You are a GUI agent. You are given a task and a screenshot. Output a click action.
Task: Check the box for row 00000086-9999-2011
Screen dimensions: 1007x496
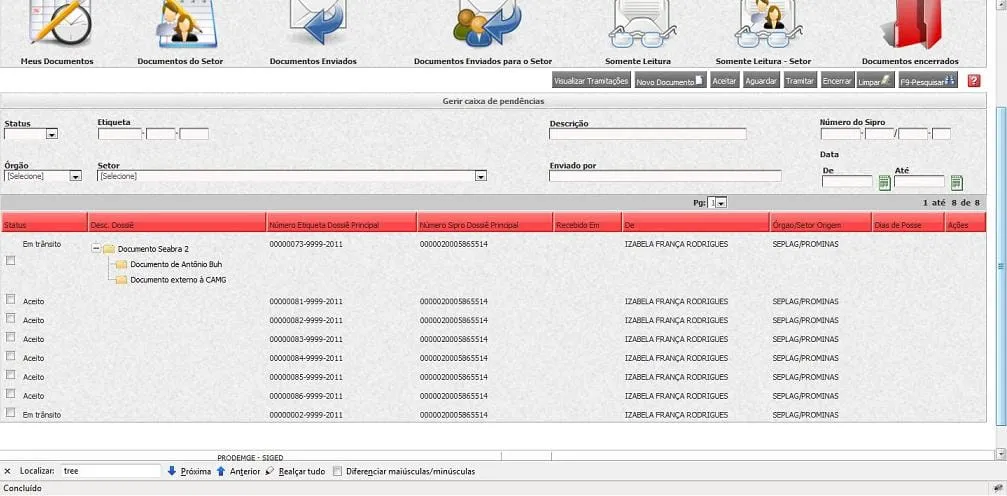click(10, 393)
